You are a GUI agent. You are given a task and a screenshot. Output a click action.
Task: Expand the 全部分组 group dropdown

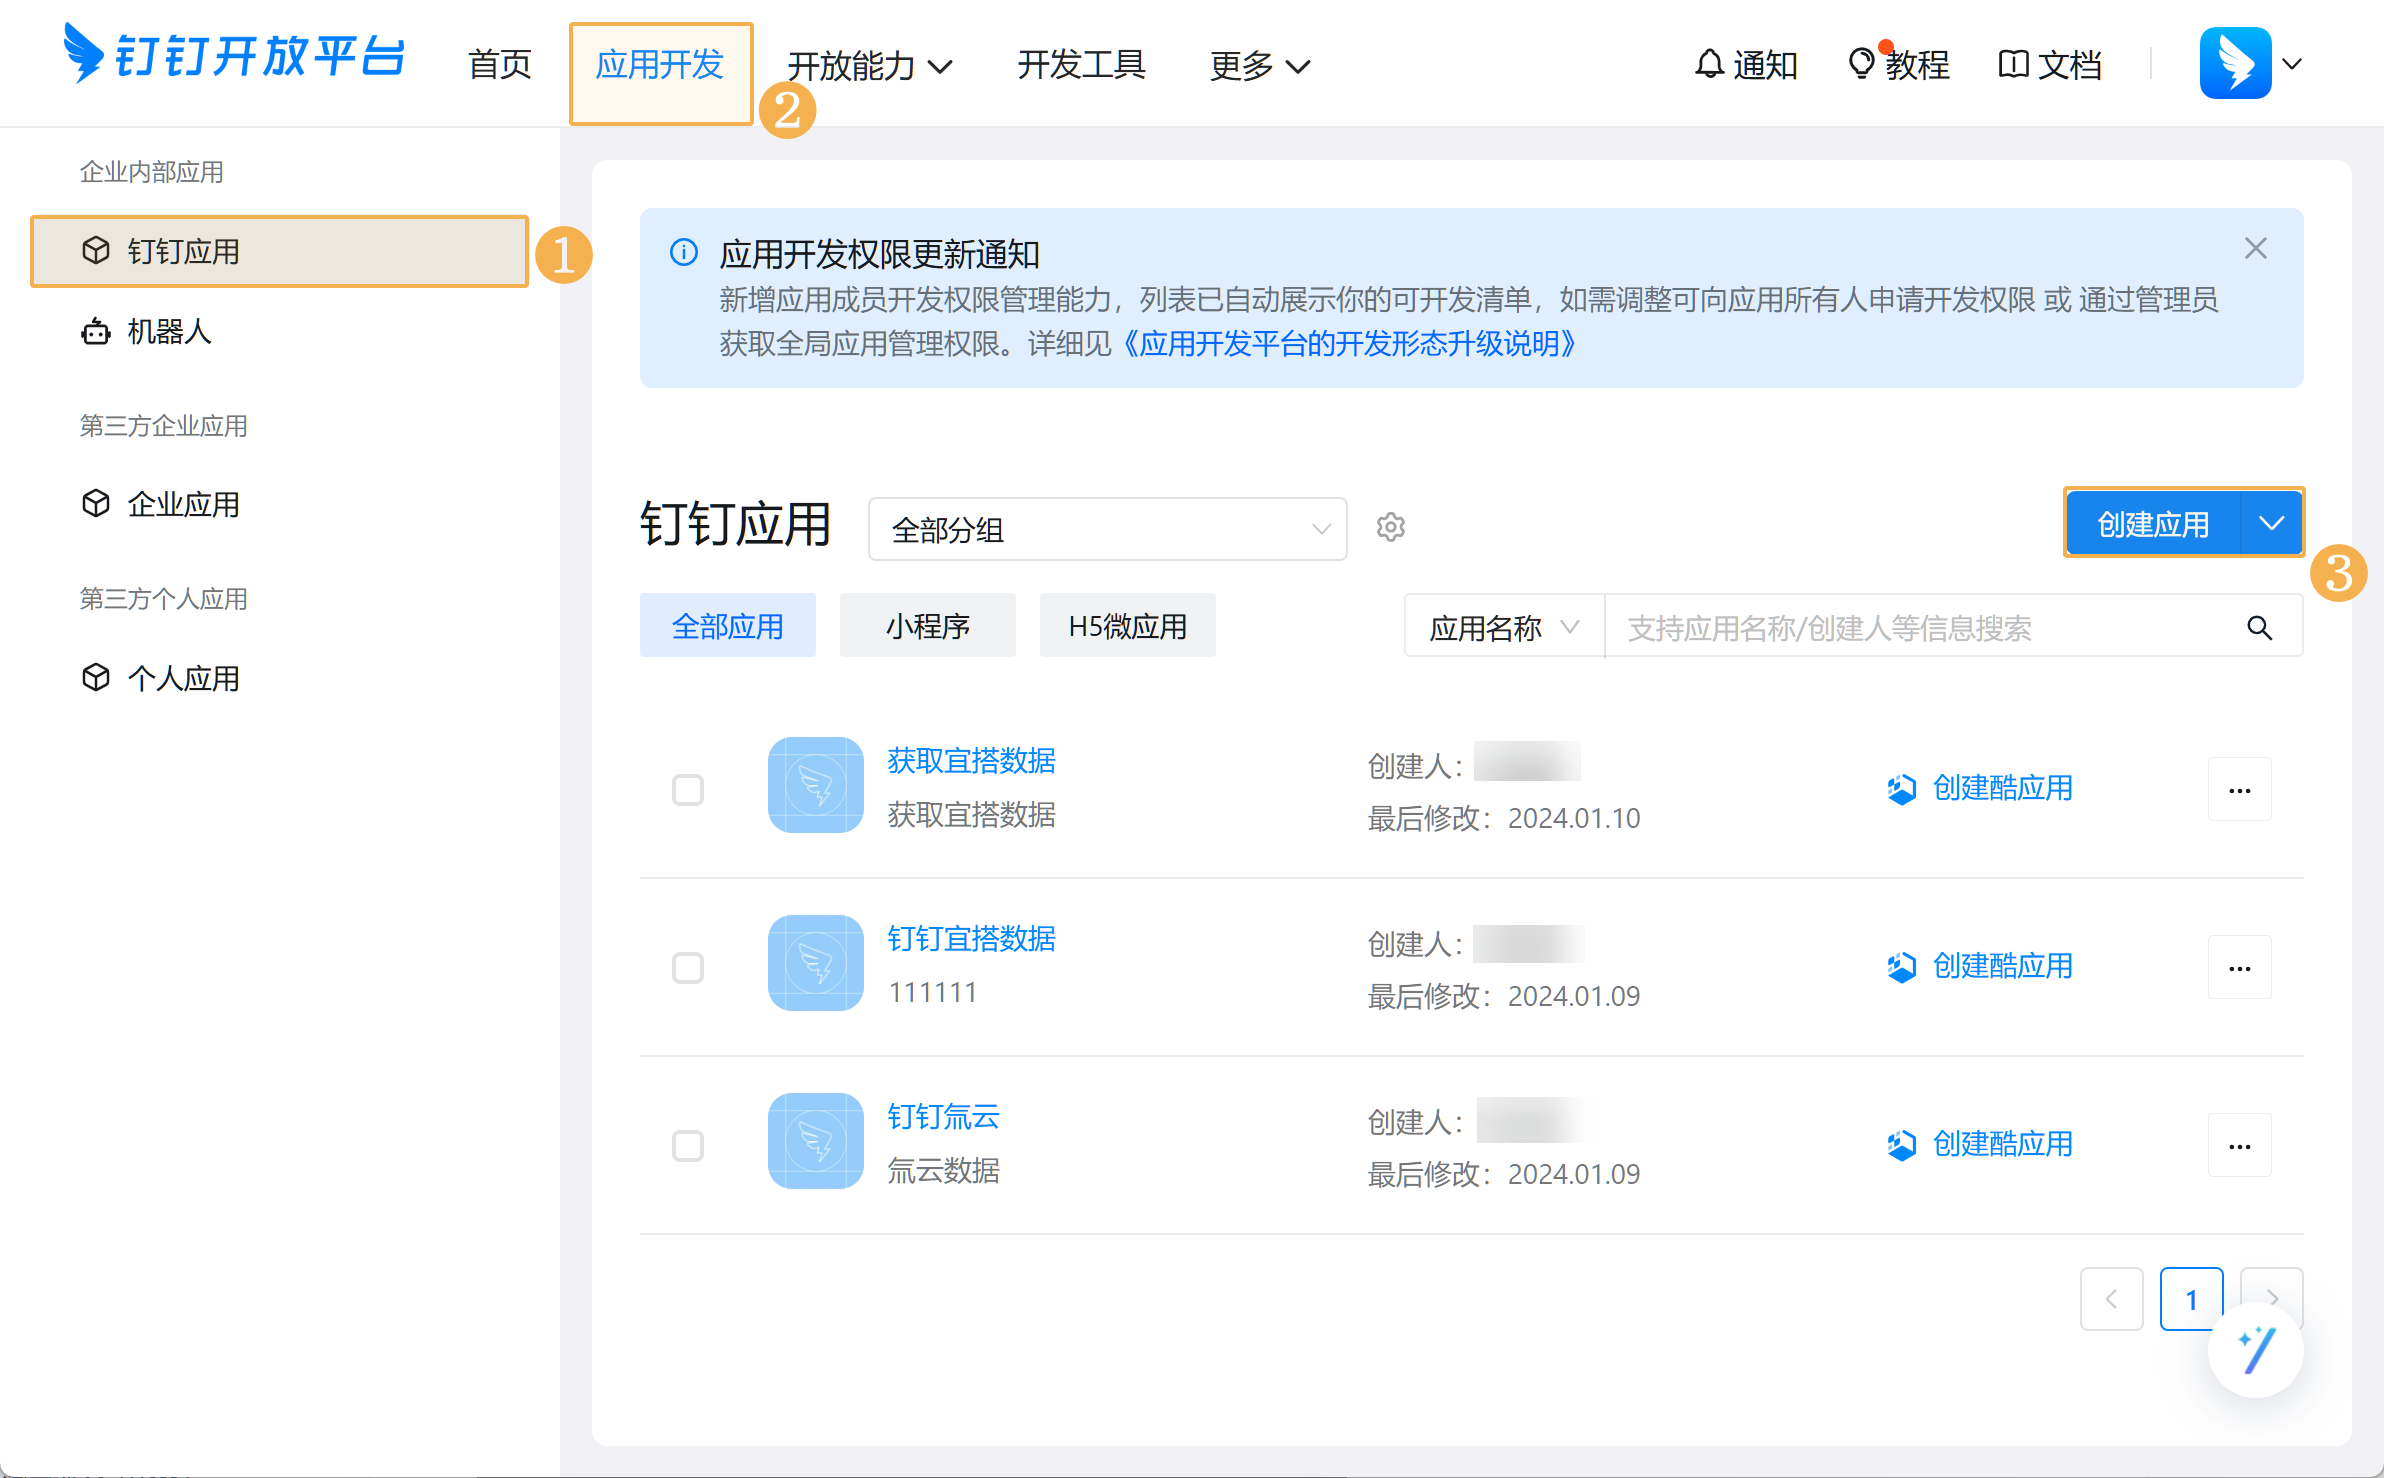(x=1107, y=529)
